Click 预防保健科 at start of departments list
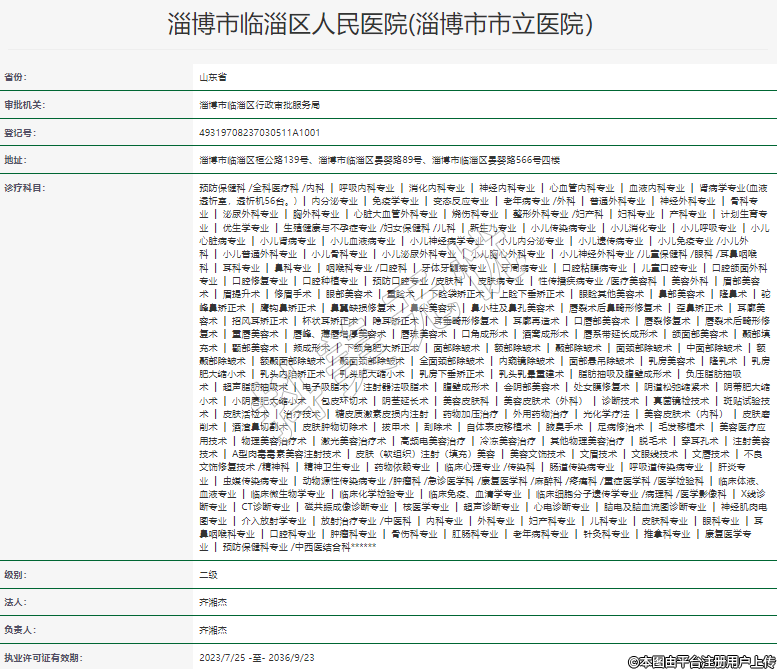Image resolution: width=777 pixels, height=669 pixels. (222, 187)
